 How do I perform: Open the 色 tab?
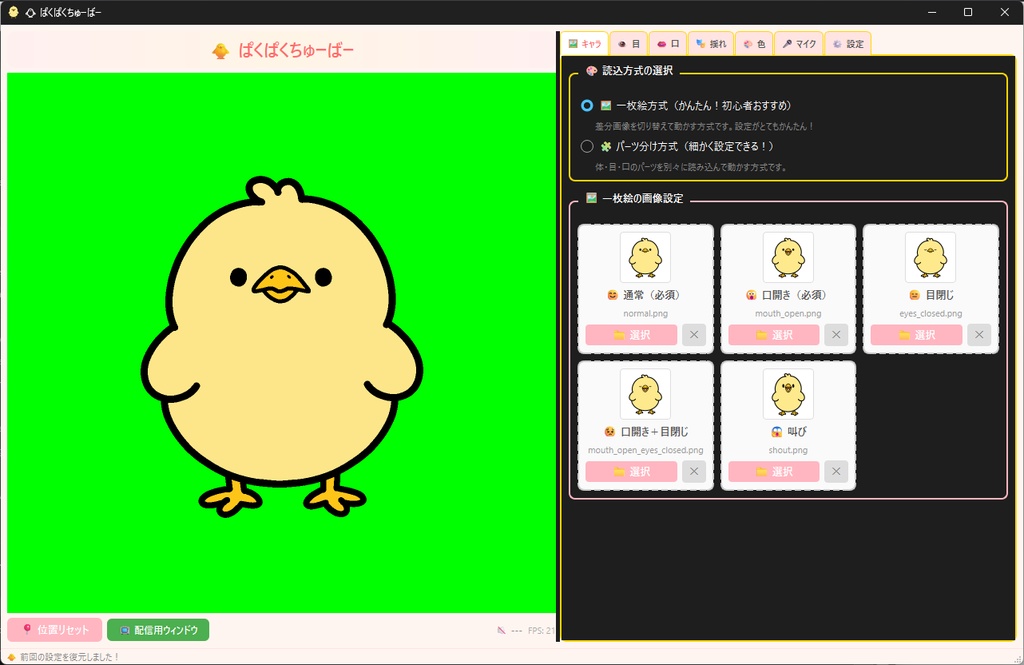point(754,44)
